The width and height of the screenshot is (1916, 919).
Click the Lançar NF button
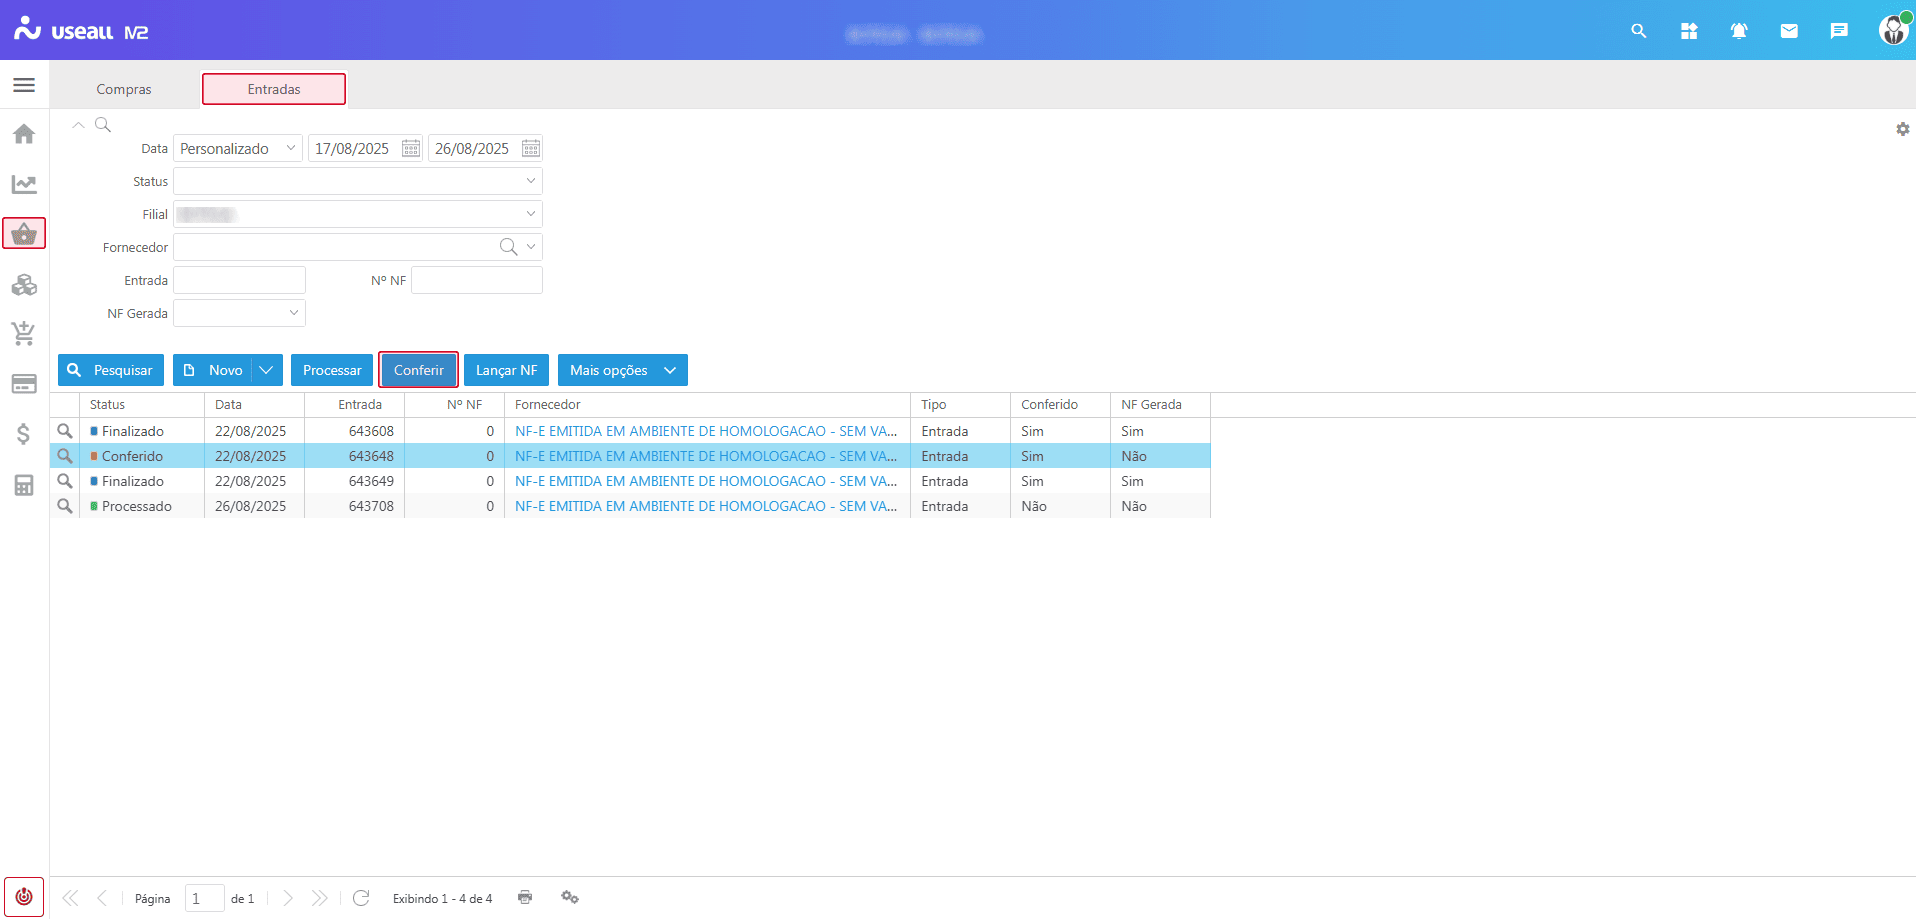(x=506, y=370)
